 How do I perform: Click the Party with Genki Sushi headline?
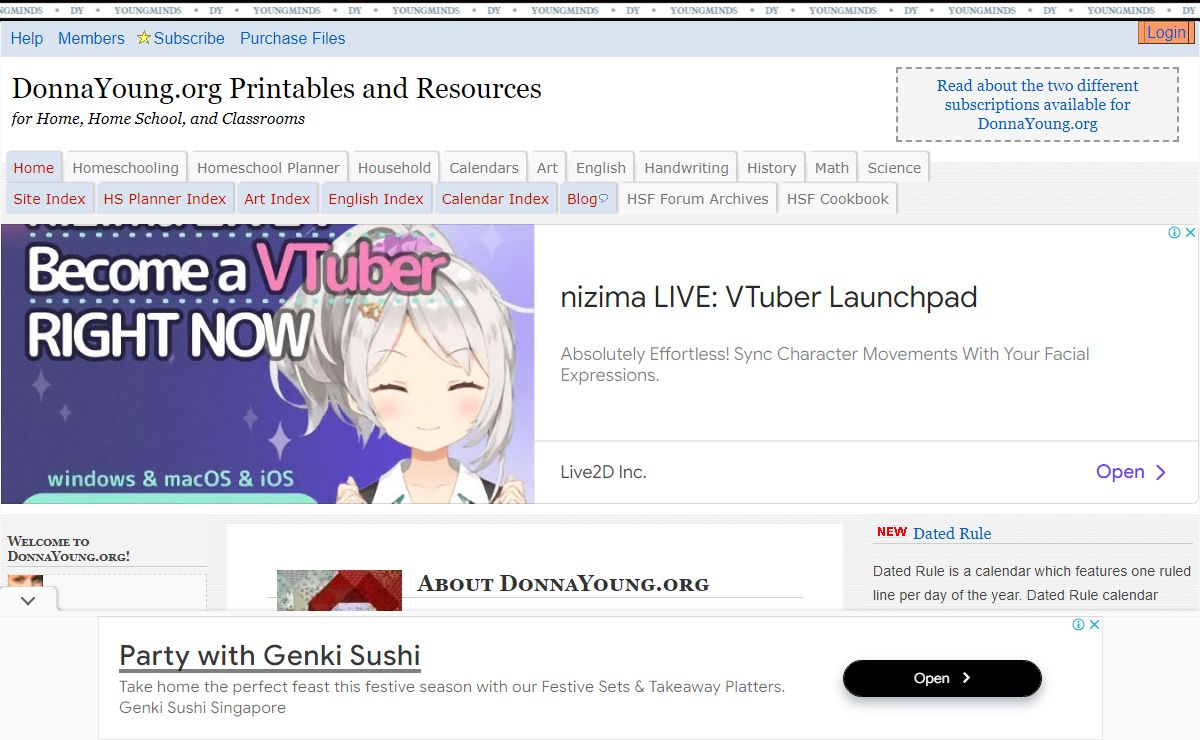click(x=270, y=656)
